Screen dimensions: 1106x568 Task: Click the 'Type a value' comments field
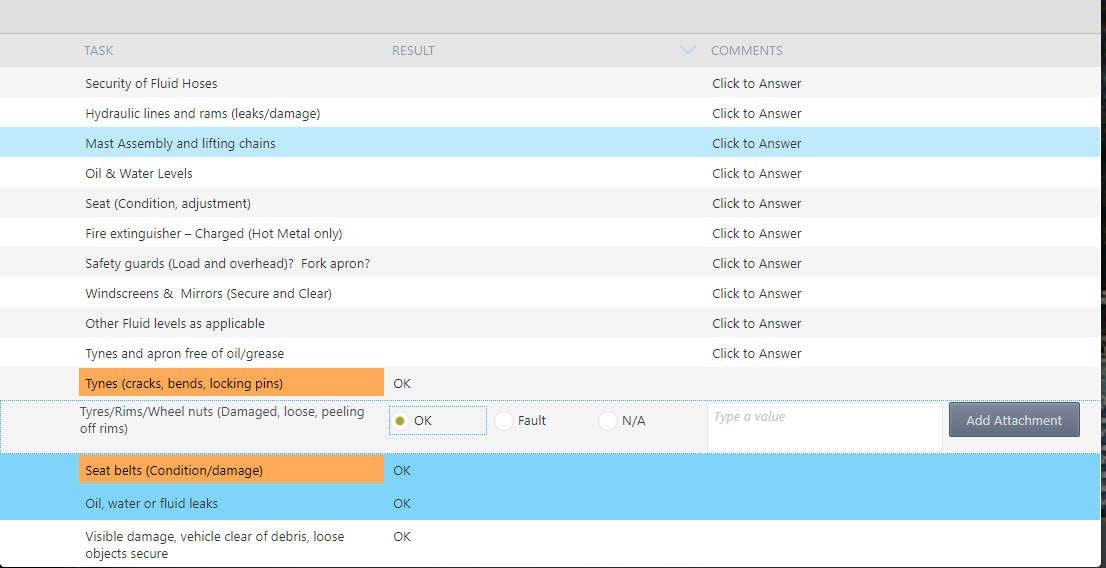point(825,426)
